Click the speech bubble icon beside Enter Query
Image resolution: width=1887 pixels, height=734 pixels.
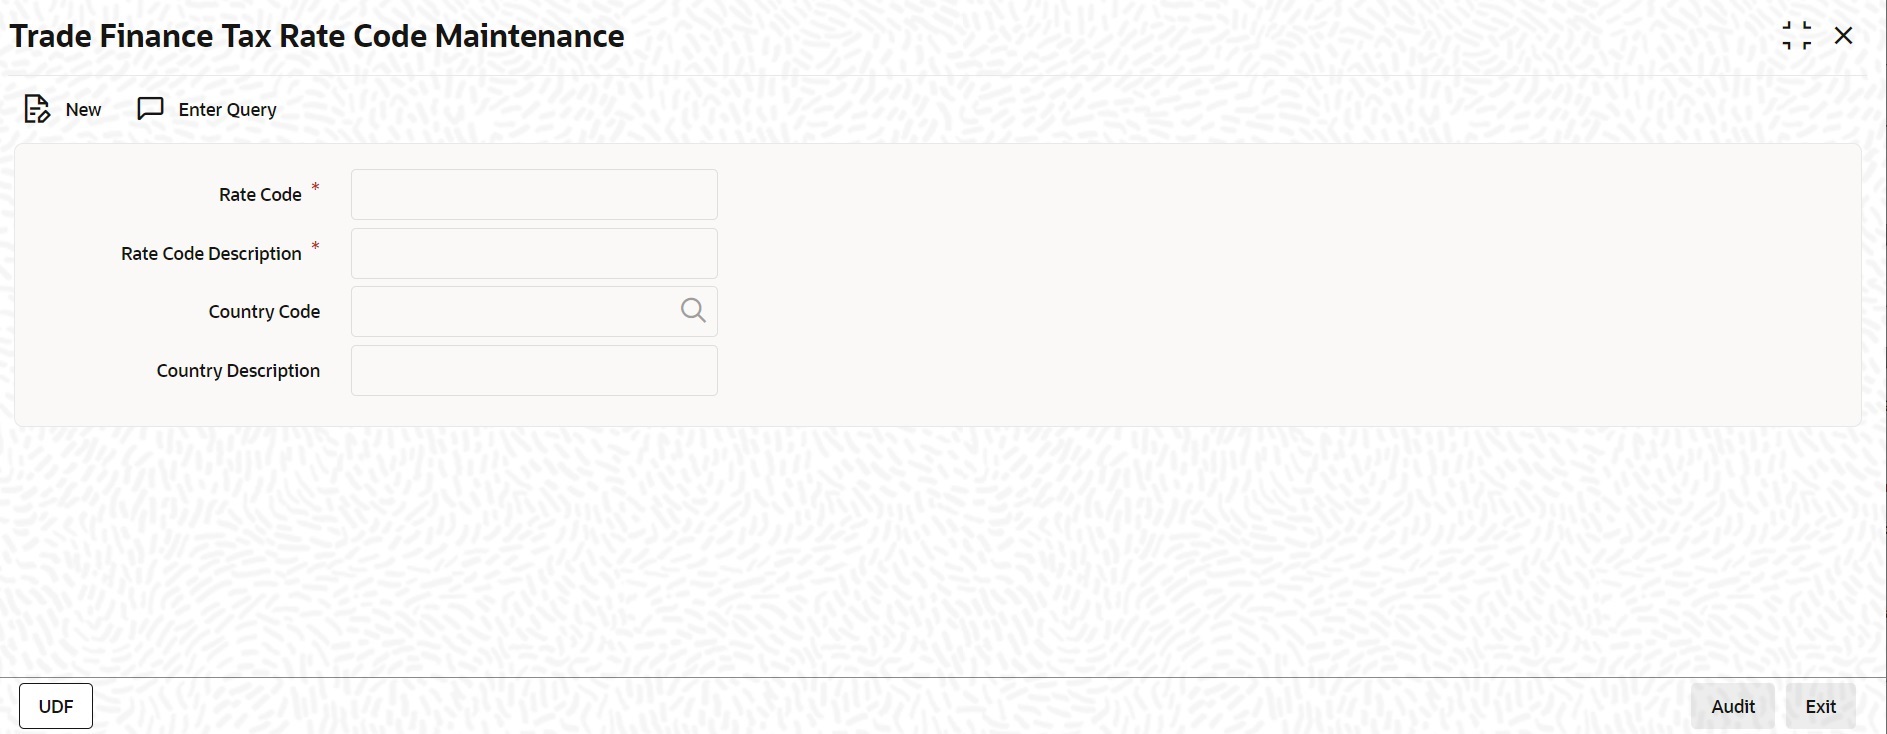pyautogui.click(x=148, y=109)
